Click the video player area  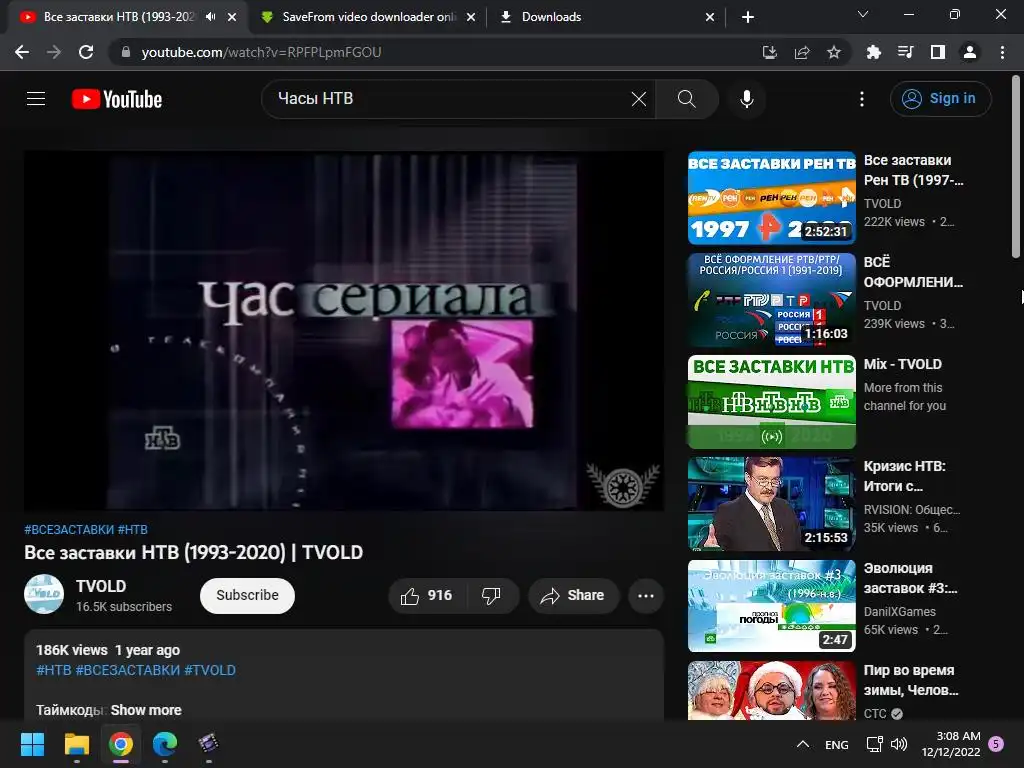coord(344,330)
